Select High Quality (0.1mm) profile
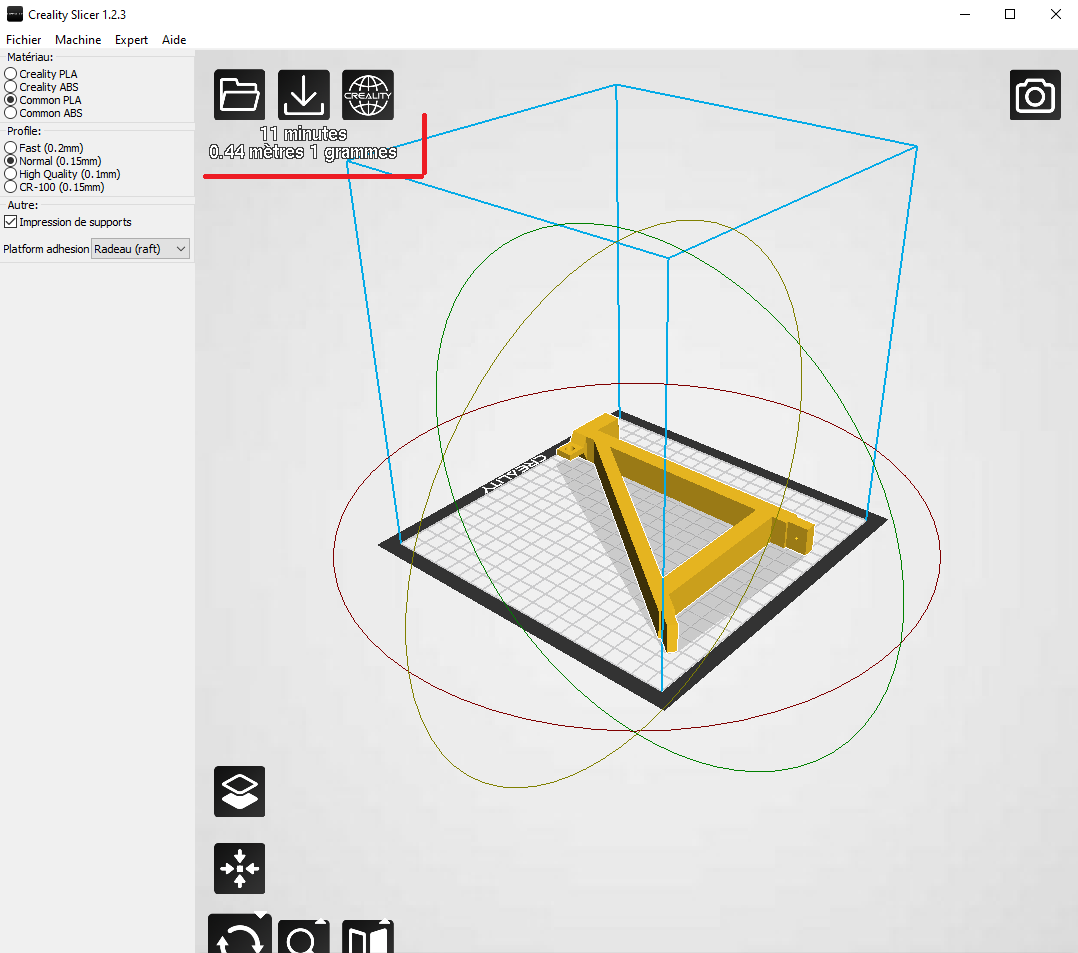The height and width of the screenshot is (953, 1078). 10,174
